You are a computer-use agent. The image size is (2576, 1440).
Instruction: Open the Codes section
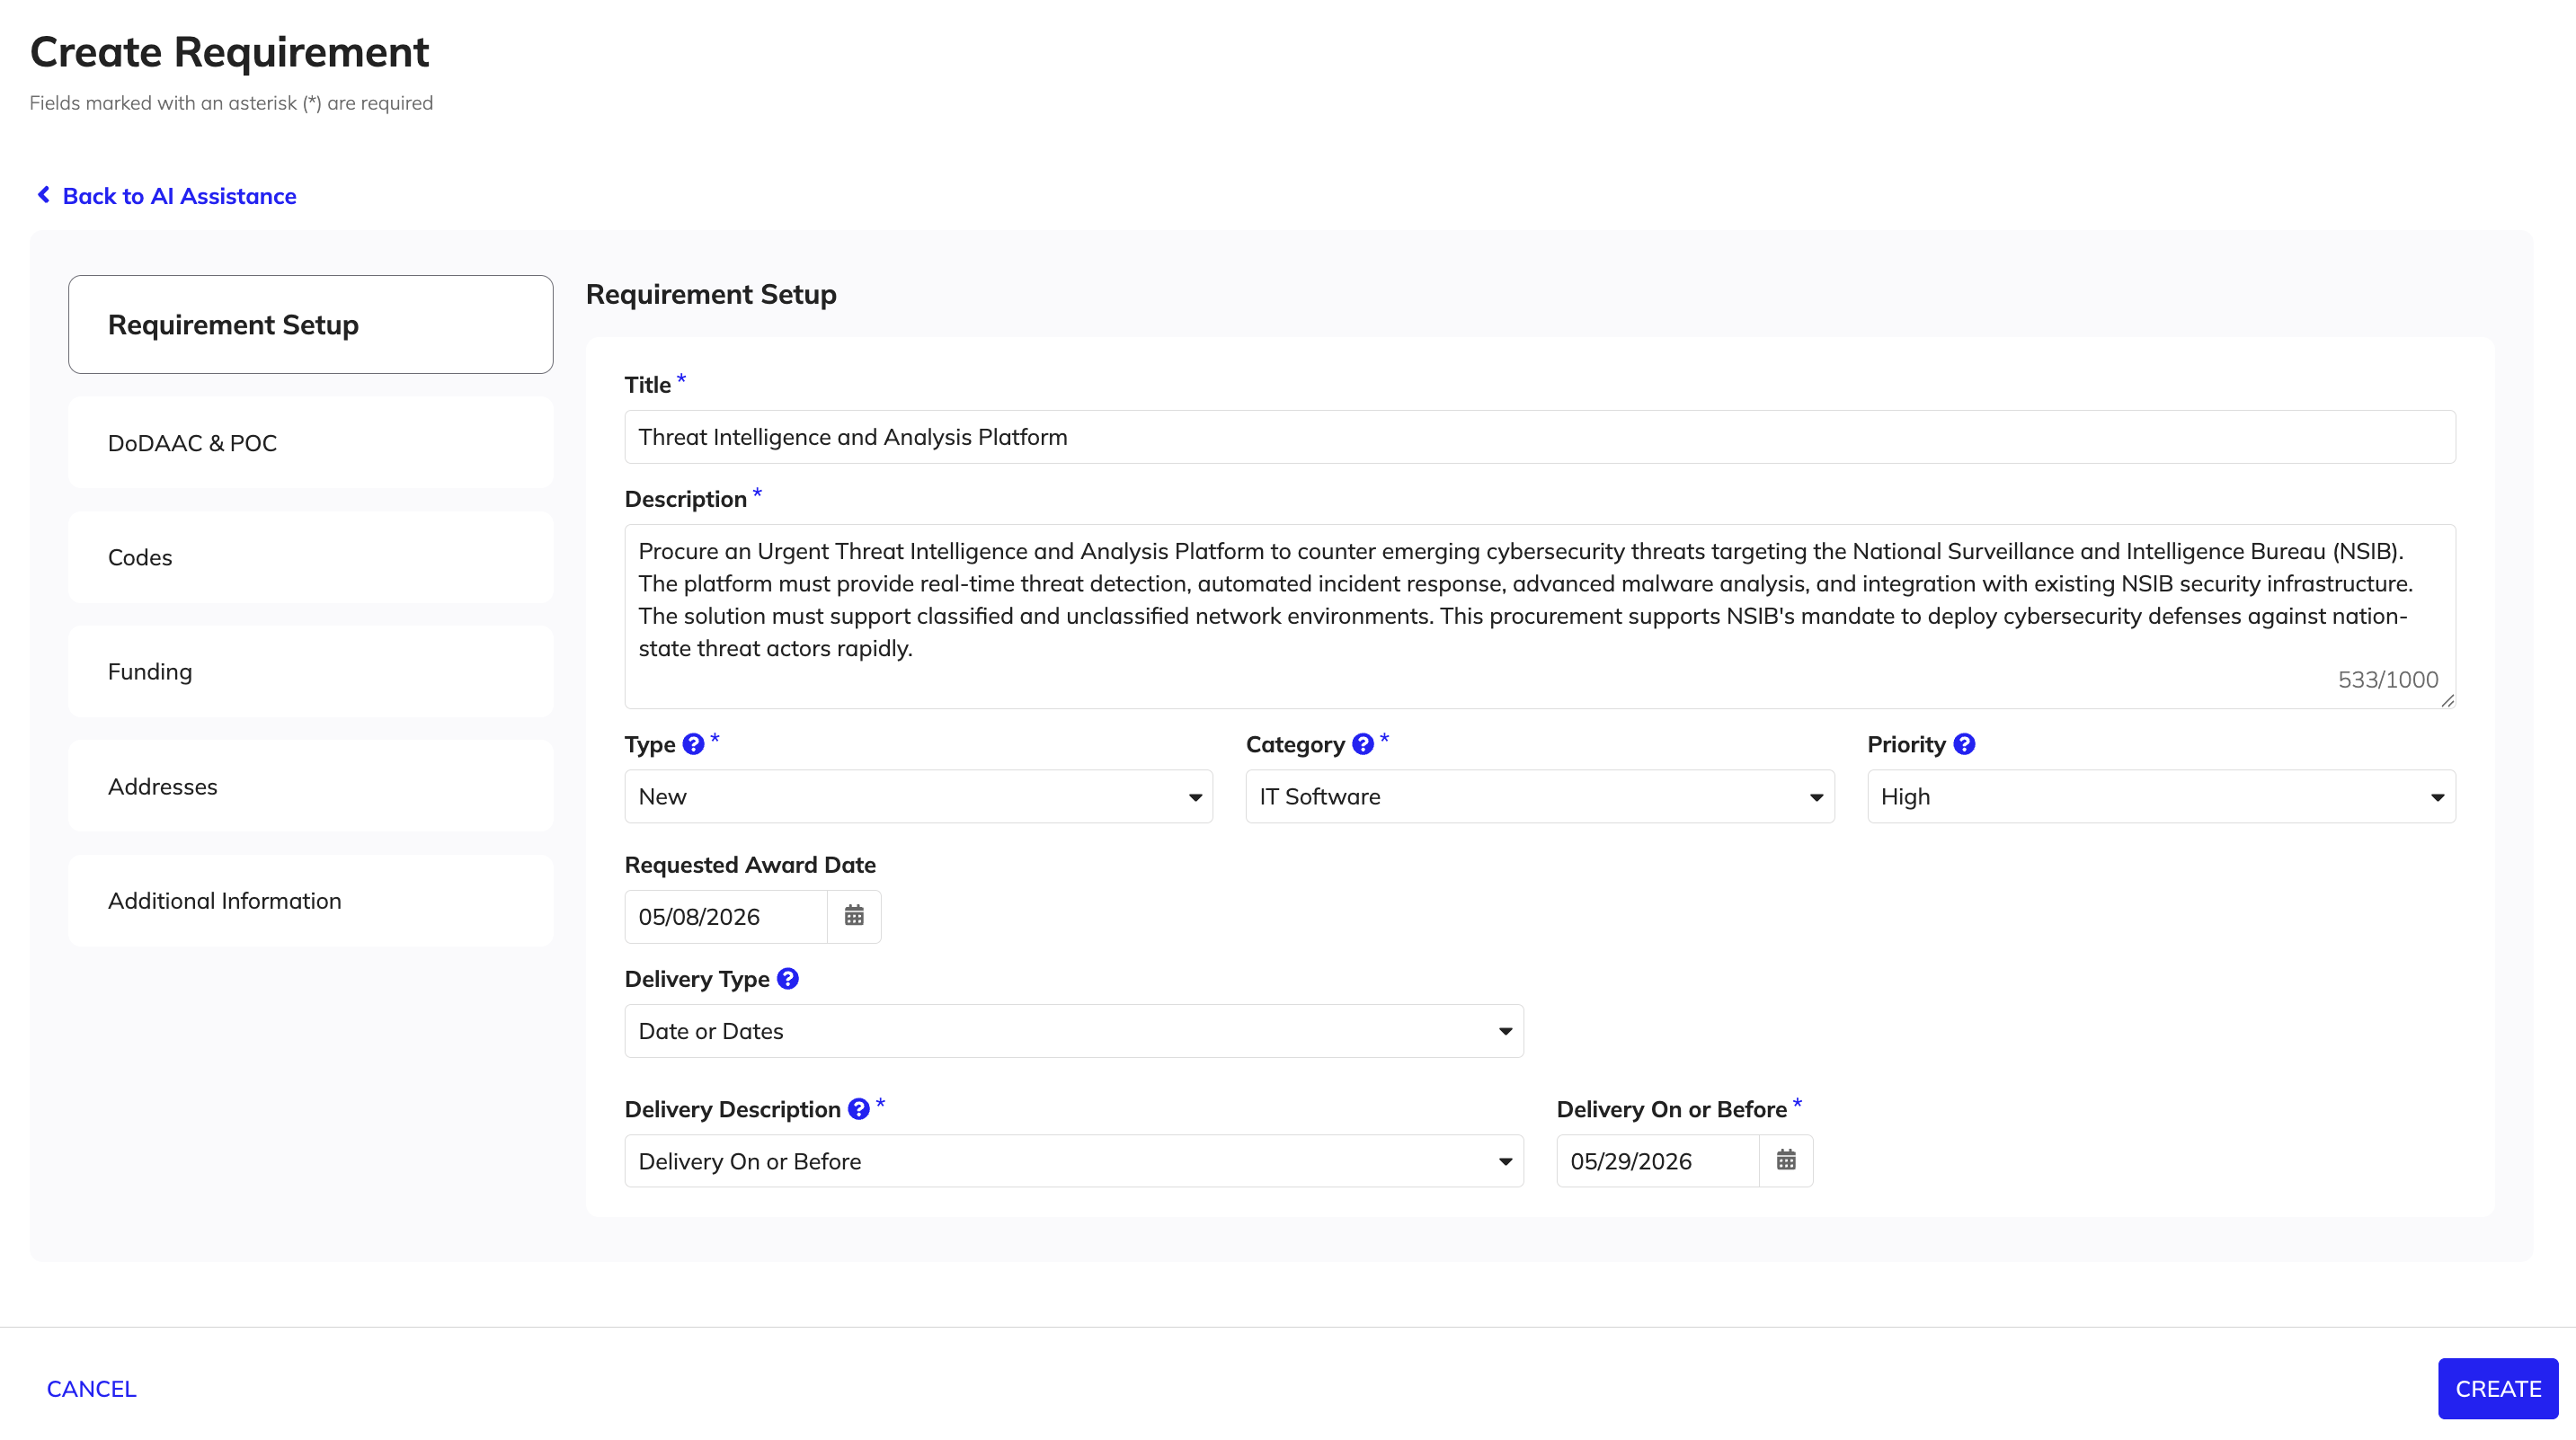click(310, 557)
